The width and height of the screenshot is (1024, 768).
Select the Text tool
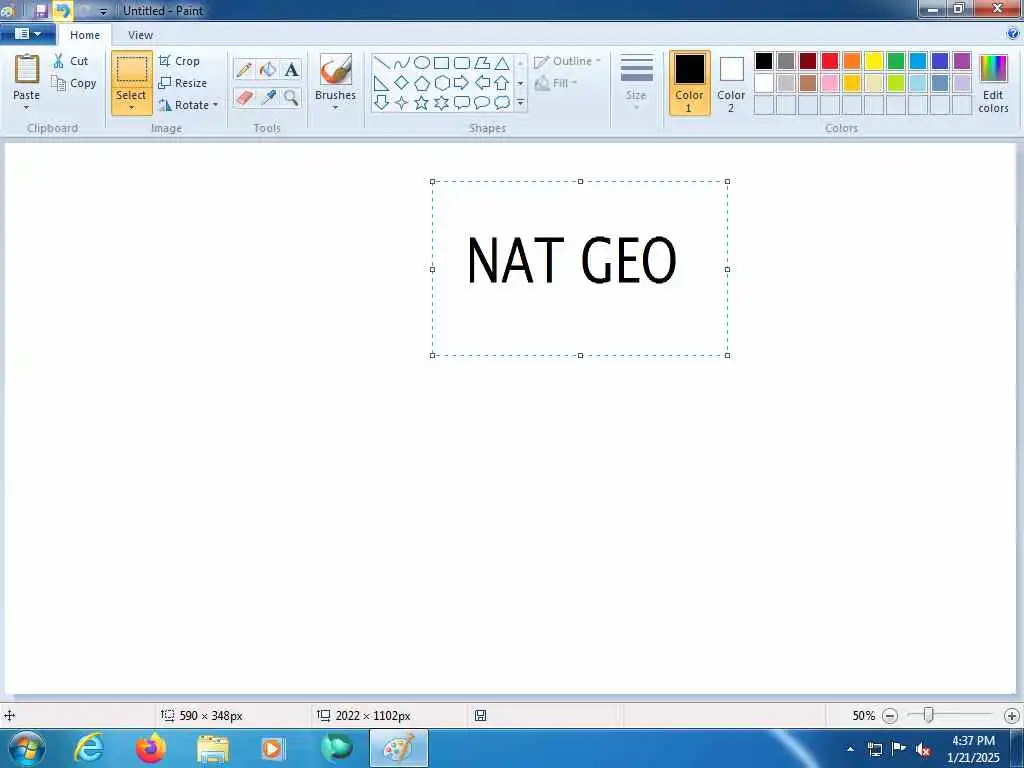[291, 70]
